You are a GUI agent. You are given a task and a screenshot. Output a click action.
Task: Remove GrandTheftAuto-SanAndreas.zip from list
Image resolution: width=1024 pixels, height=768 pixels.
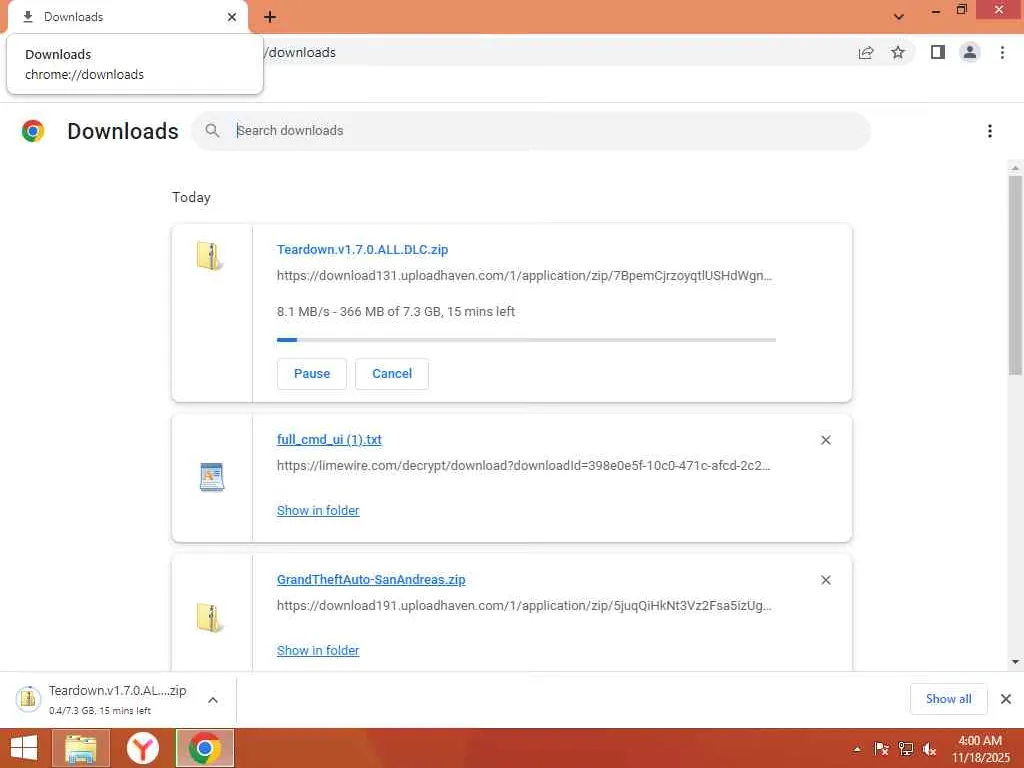point(825,580)
